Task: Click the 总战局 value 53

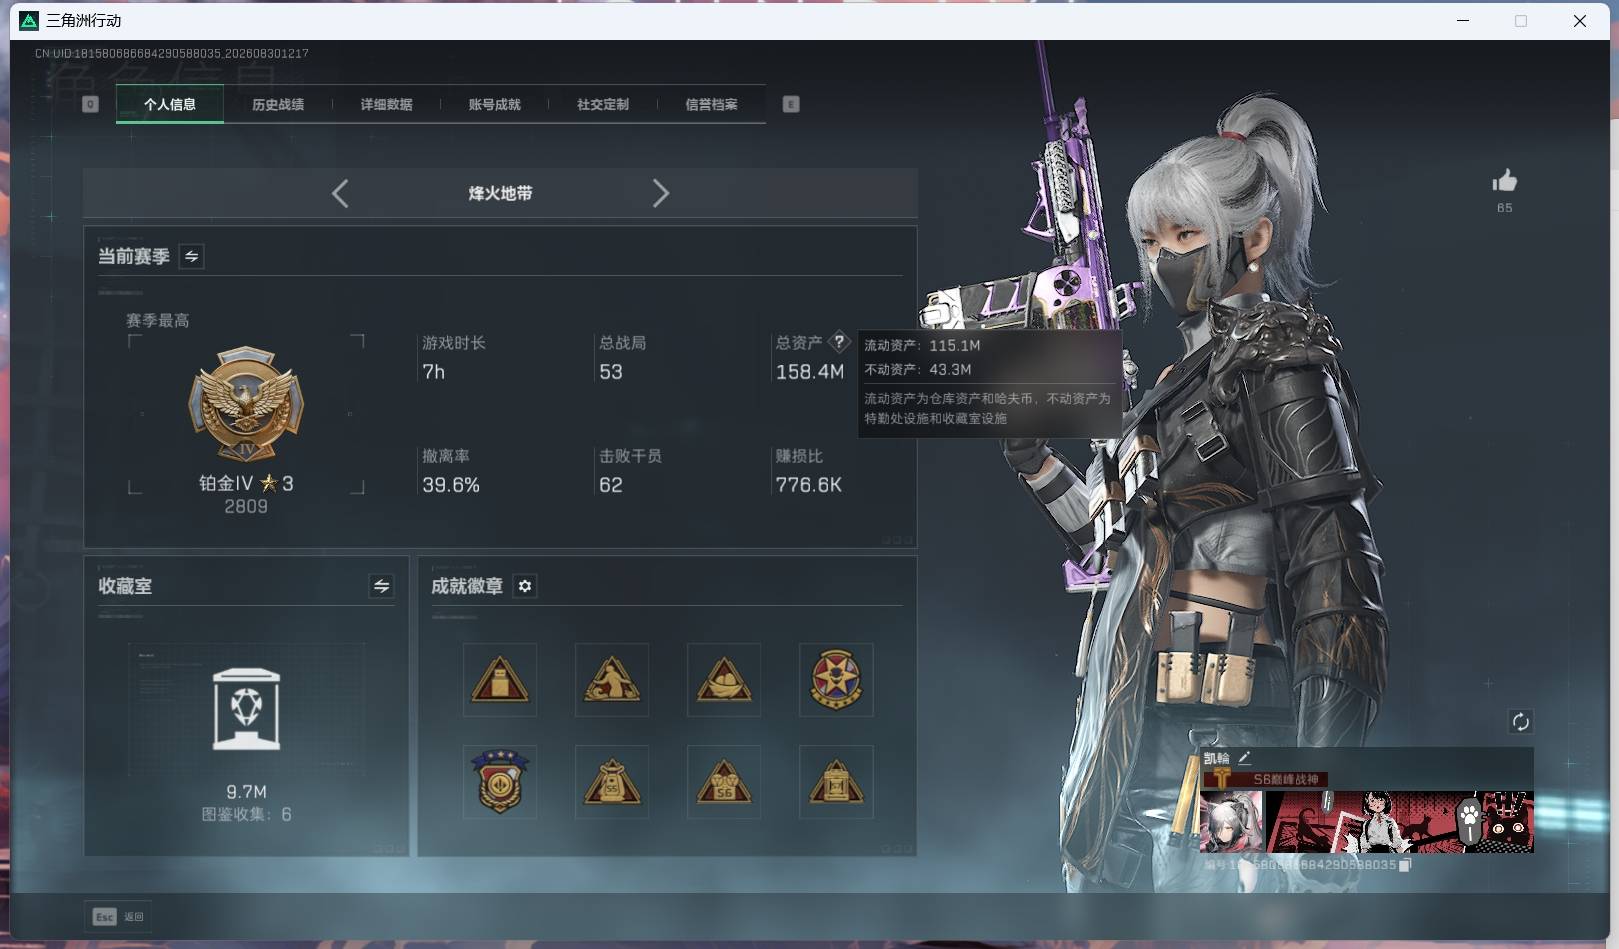Action: click(610, 372)
